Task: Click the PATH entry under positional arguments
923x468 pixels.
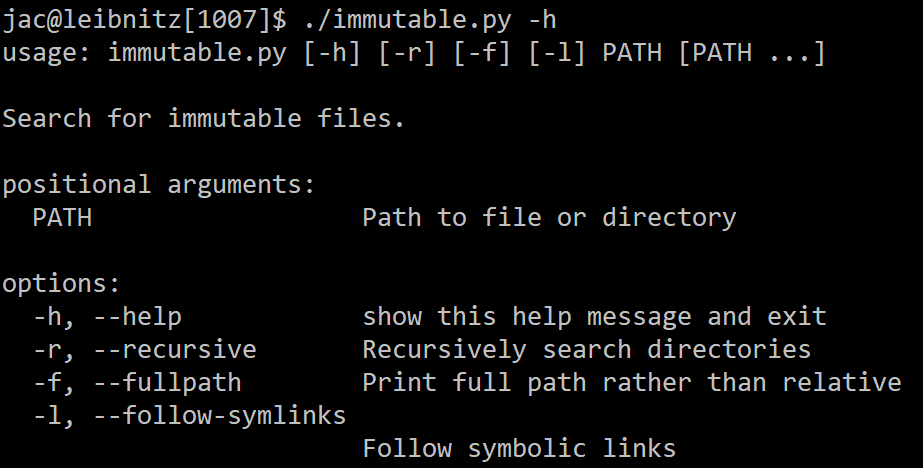Action: [x=62, y=217]
